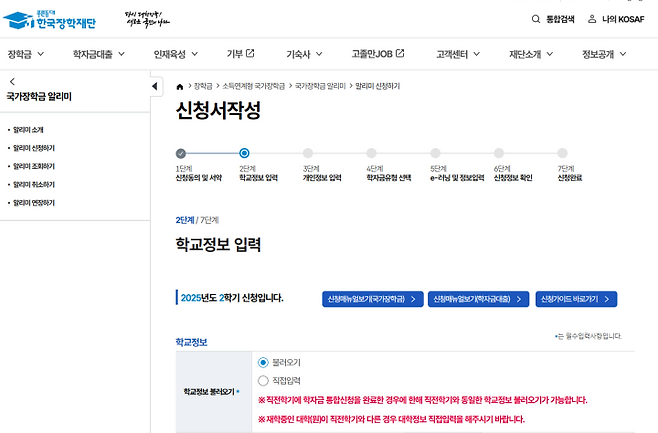Click 장학금 in the breadcrumb
The image size is (658, 433).
point(203,86)
